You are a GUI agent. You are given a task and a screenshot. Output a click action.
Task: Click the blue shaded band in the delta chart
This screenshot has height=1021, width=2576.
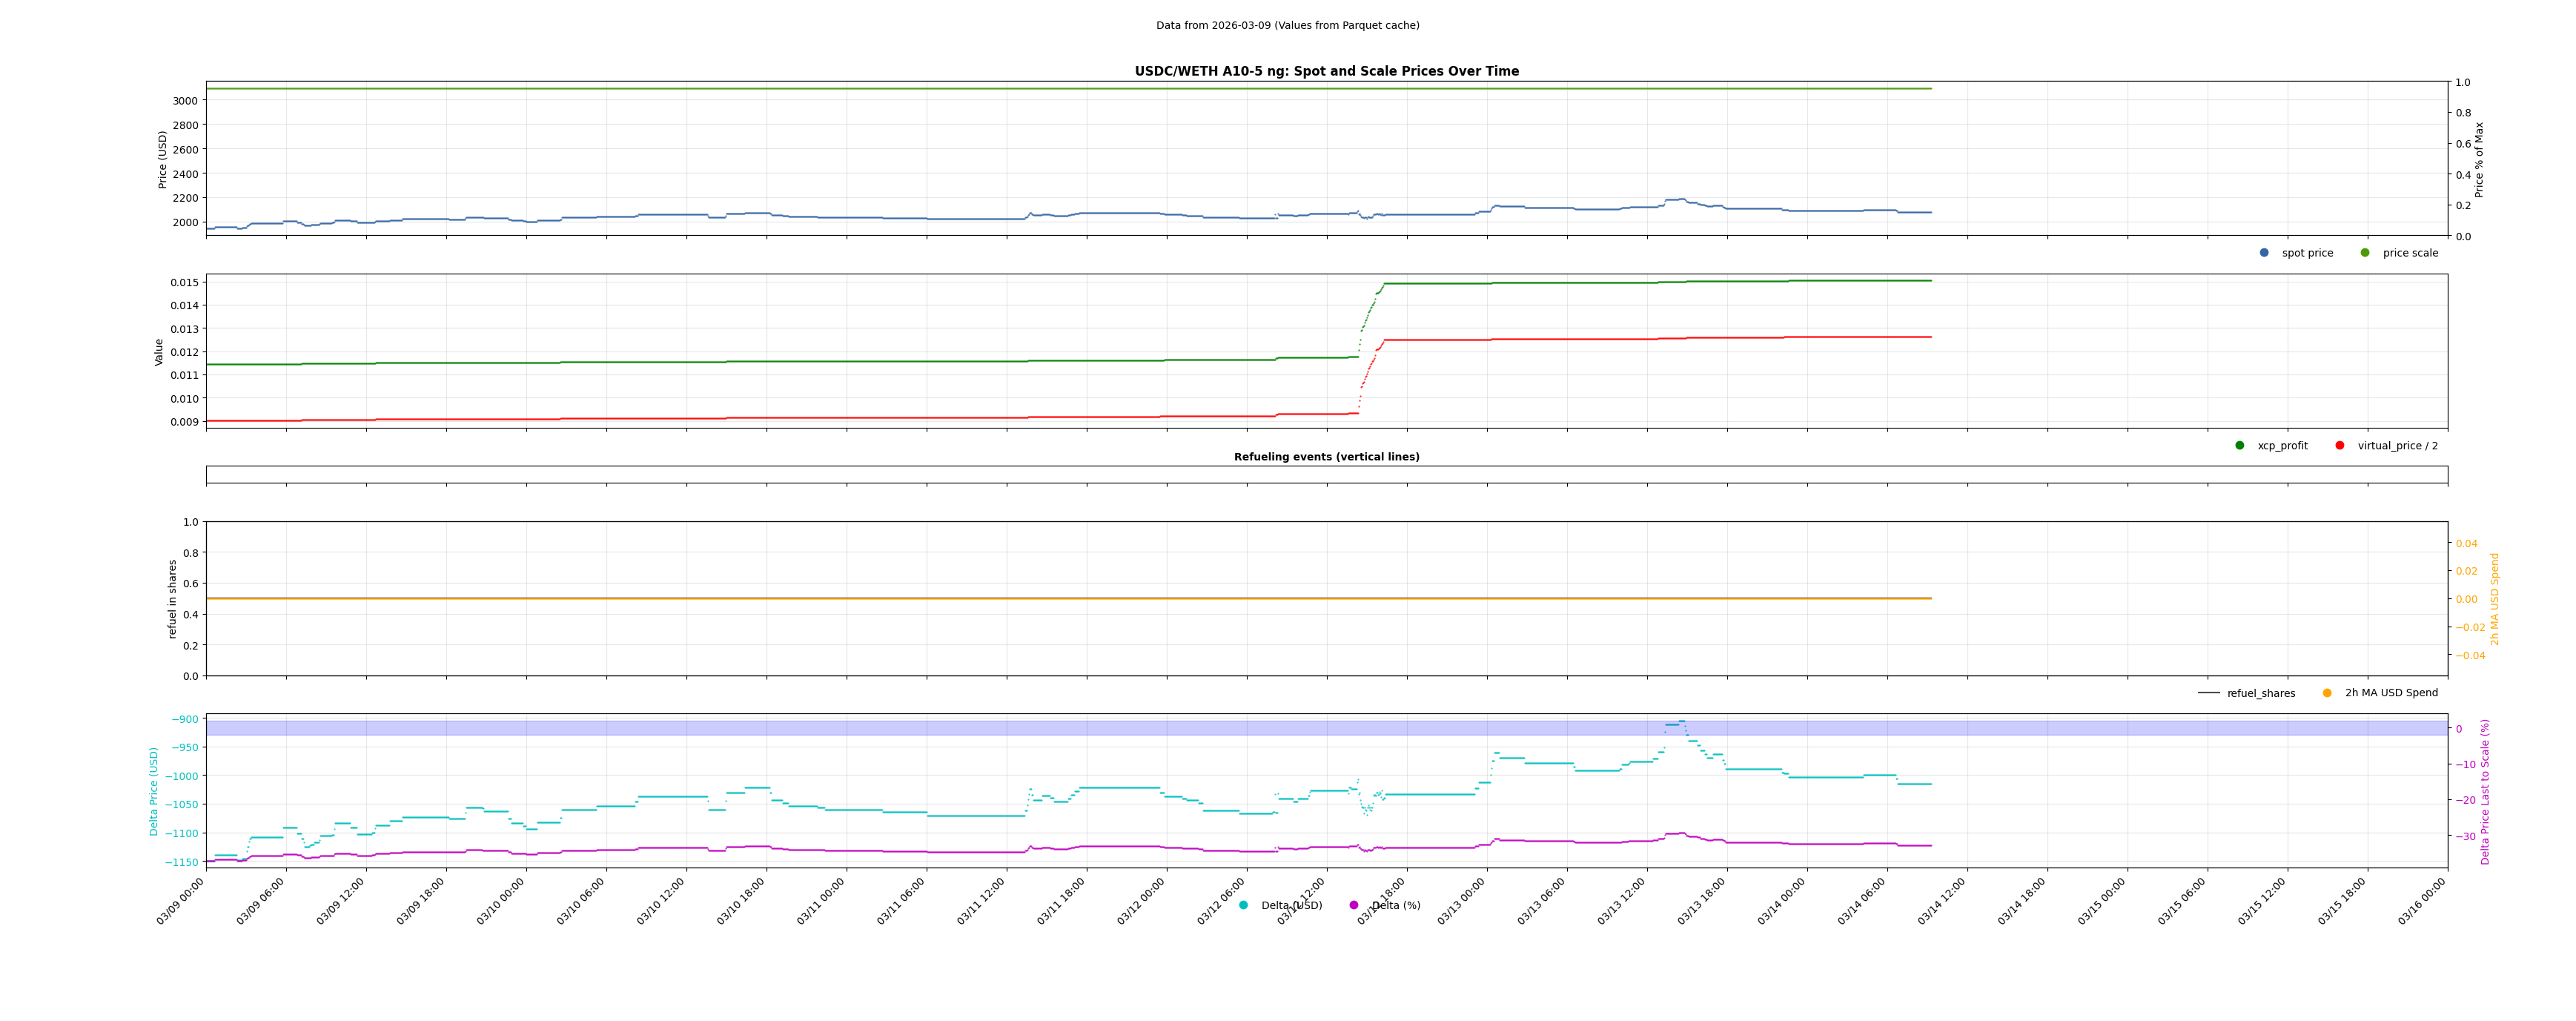point(1000,728)
